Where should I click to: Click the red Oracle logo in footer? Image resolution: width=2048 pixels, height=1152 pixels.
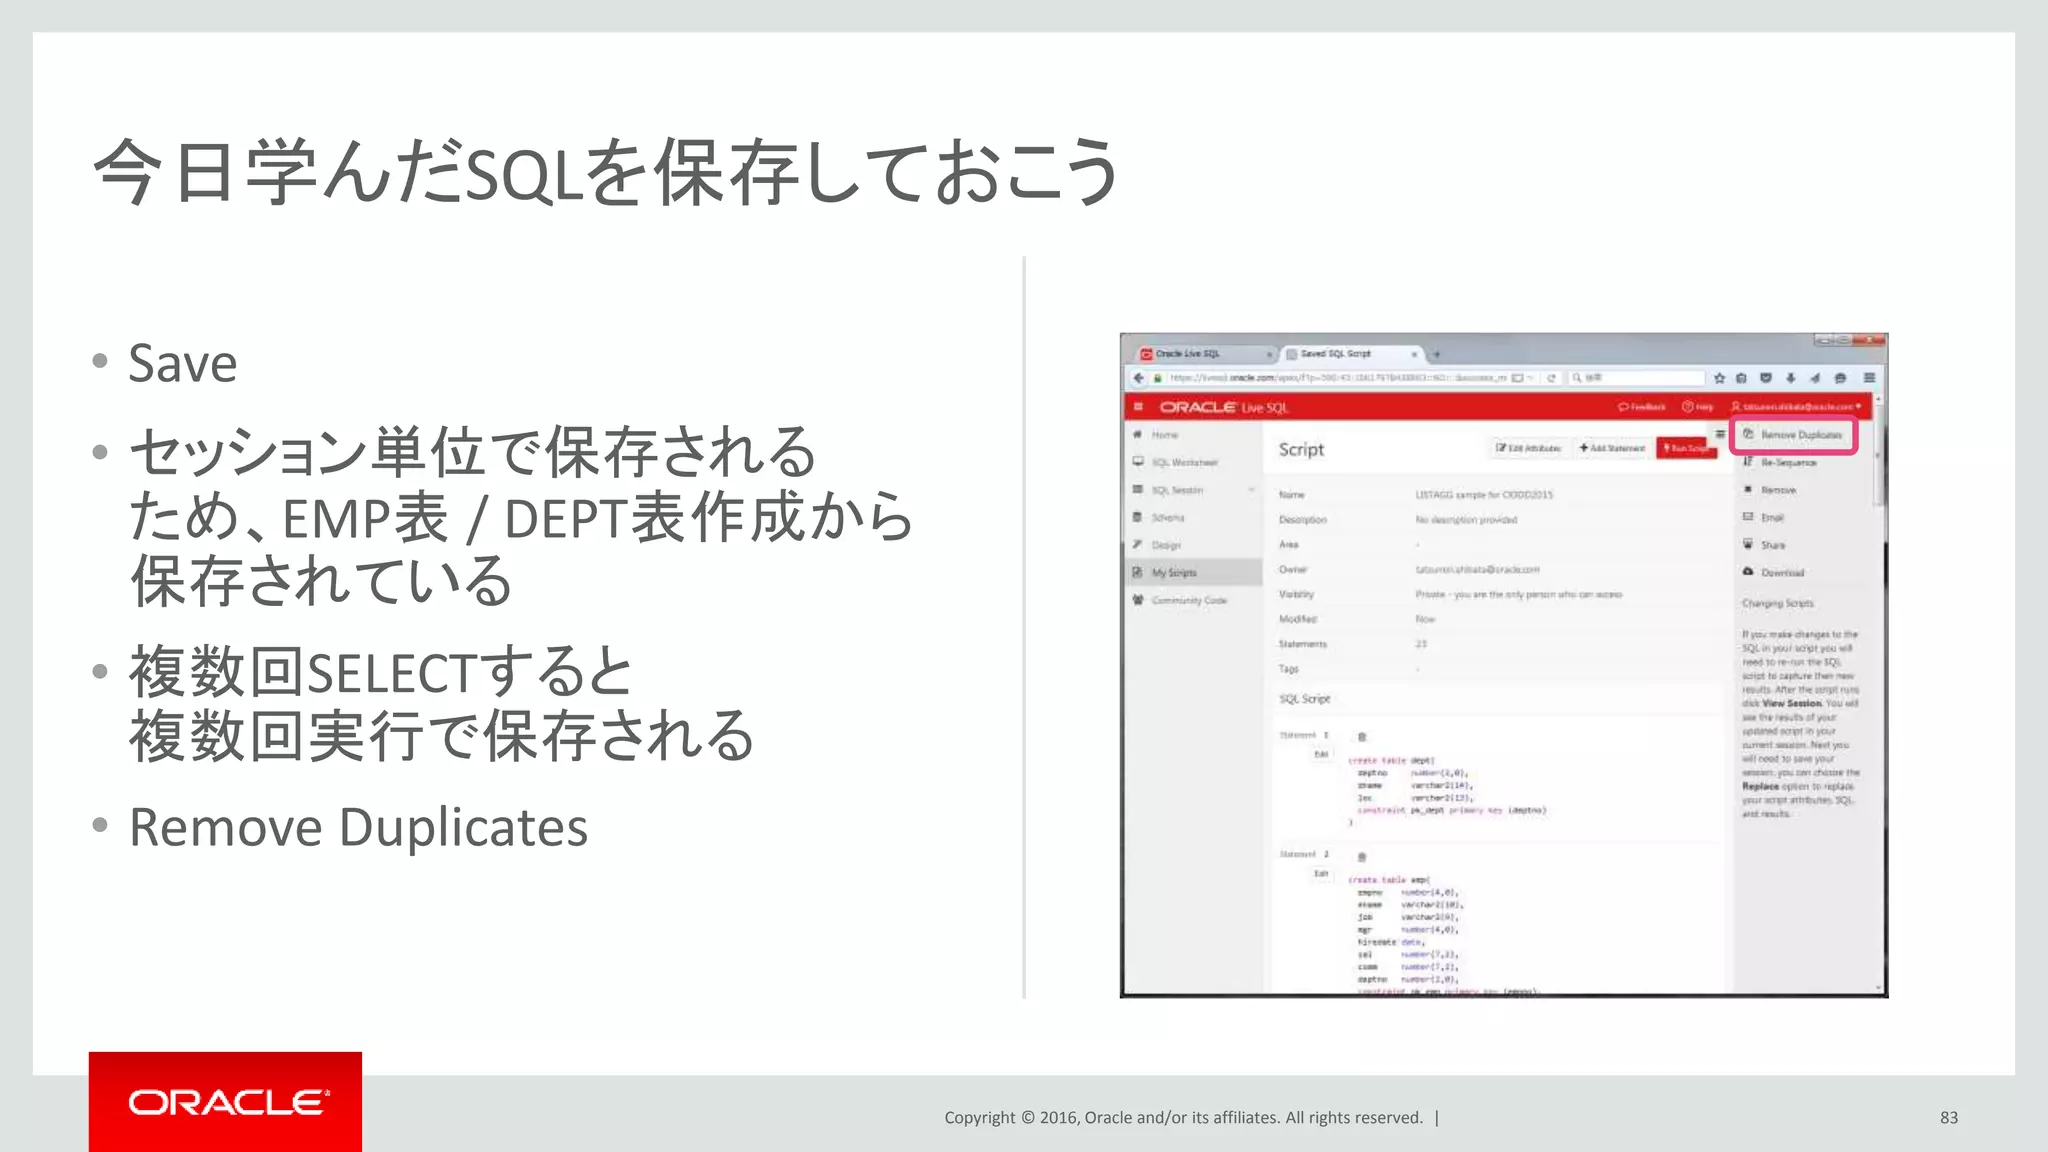(225, 1101)
